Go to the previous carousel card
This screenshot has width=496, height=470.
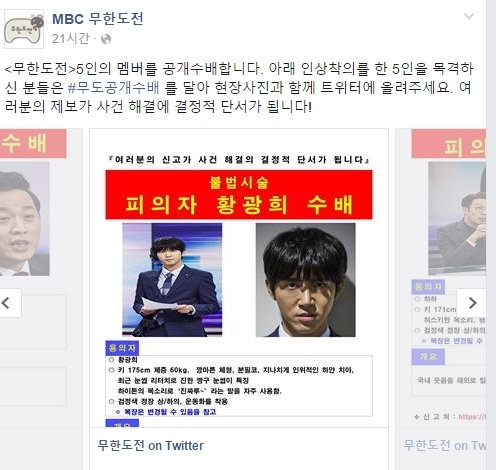(x=10, y=303)
